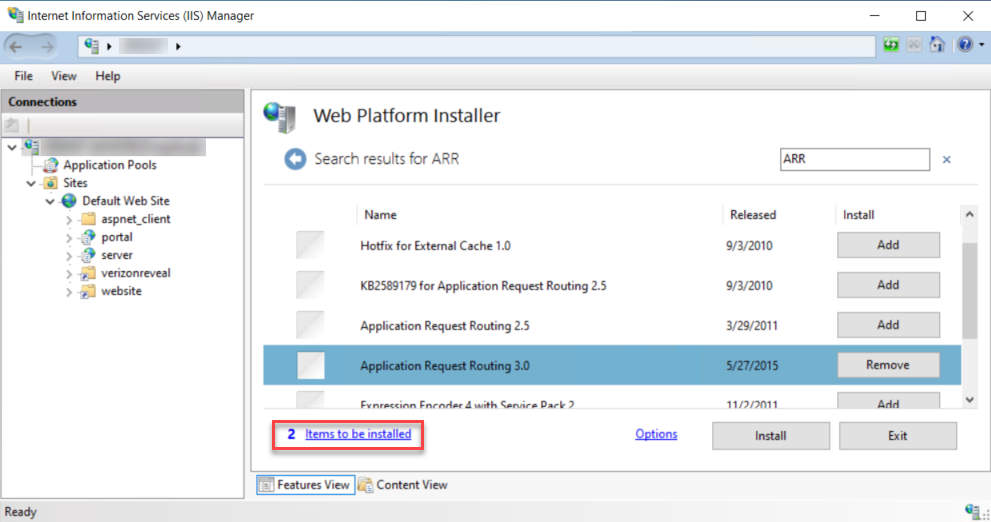Click the Install button
991x522 pixels.
point(770,436)
